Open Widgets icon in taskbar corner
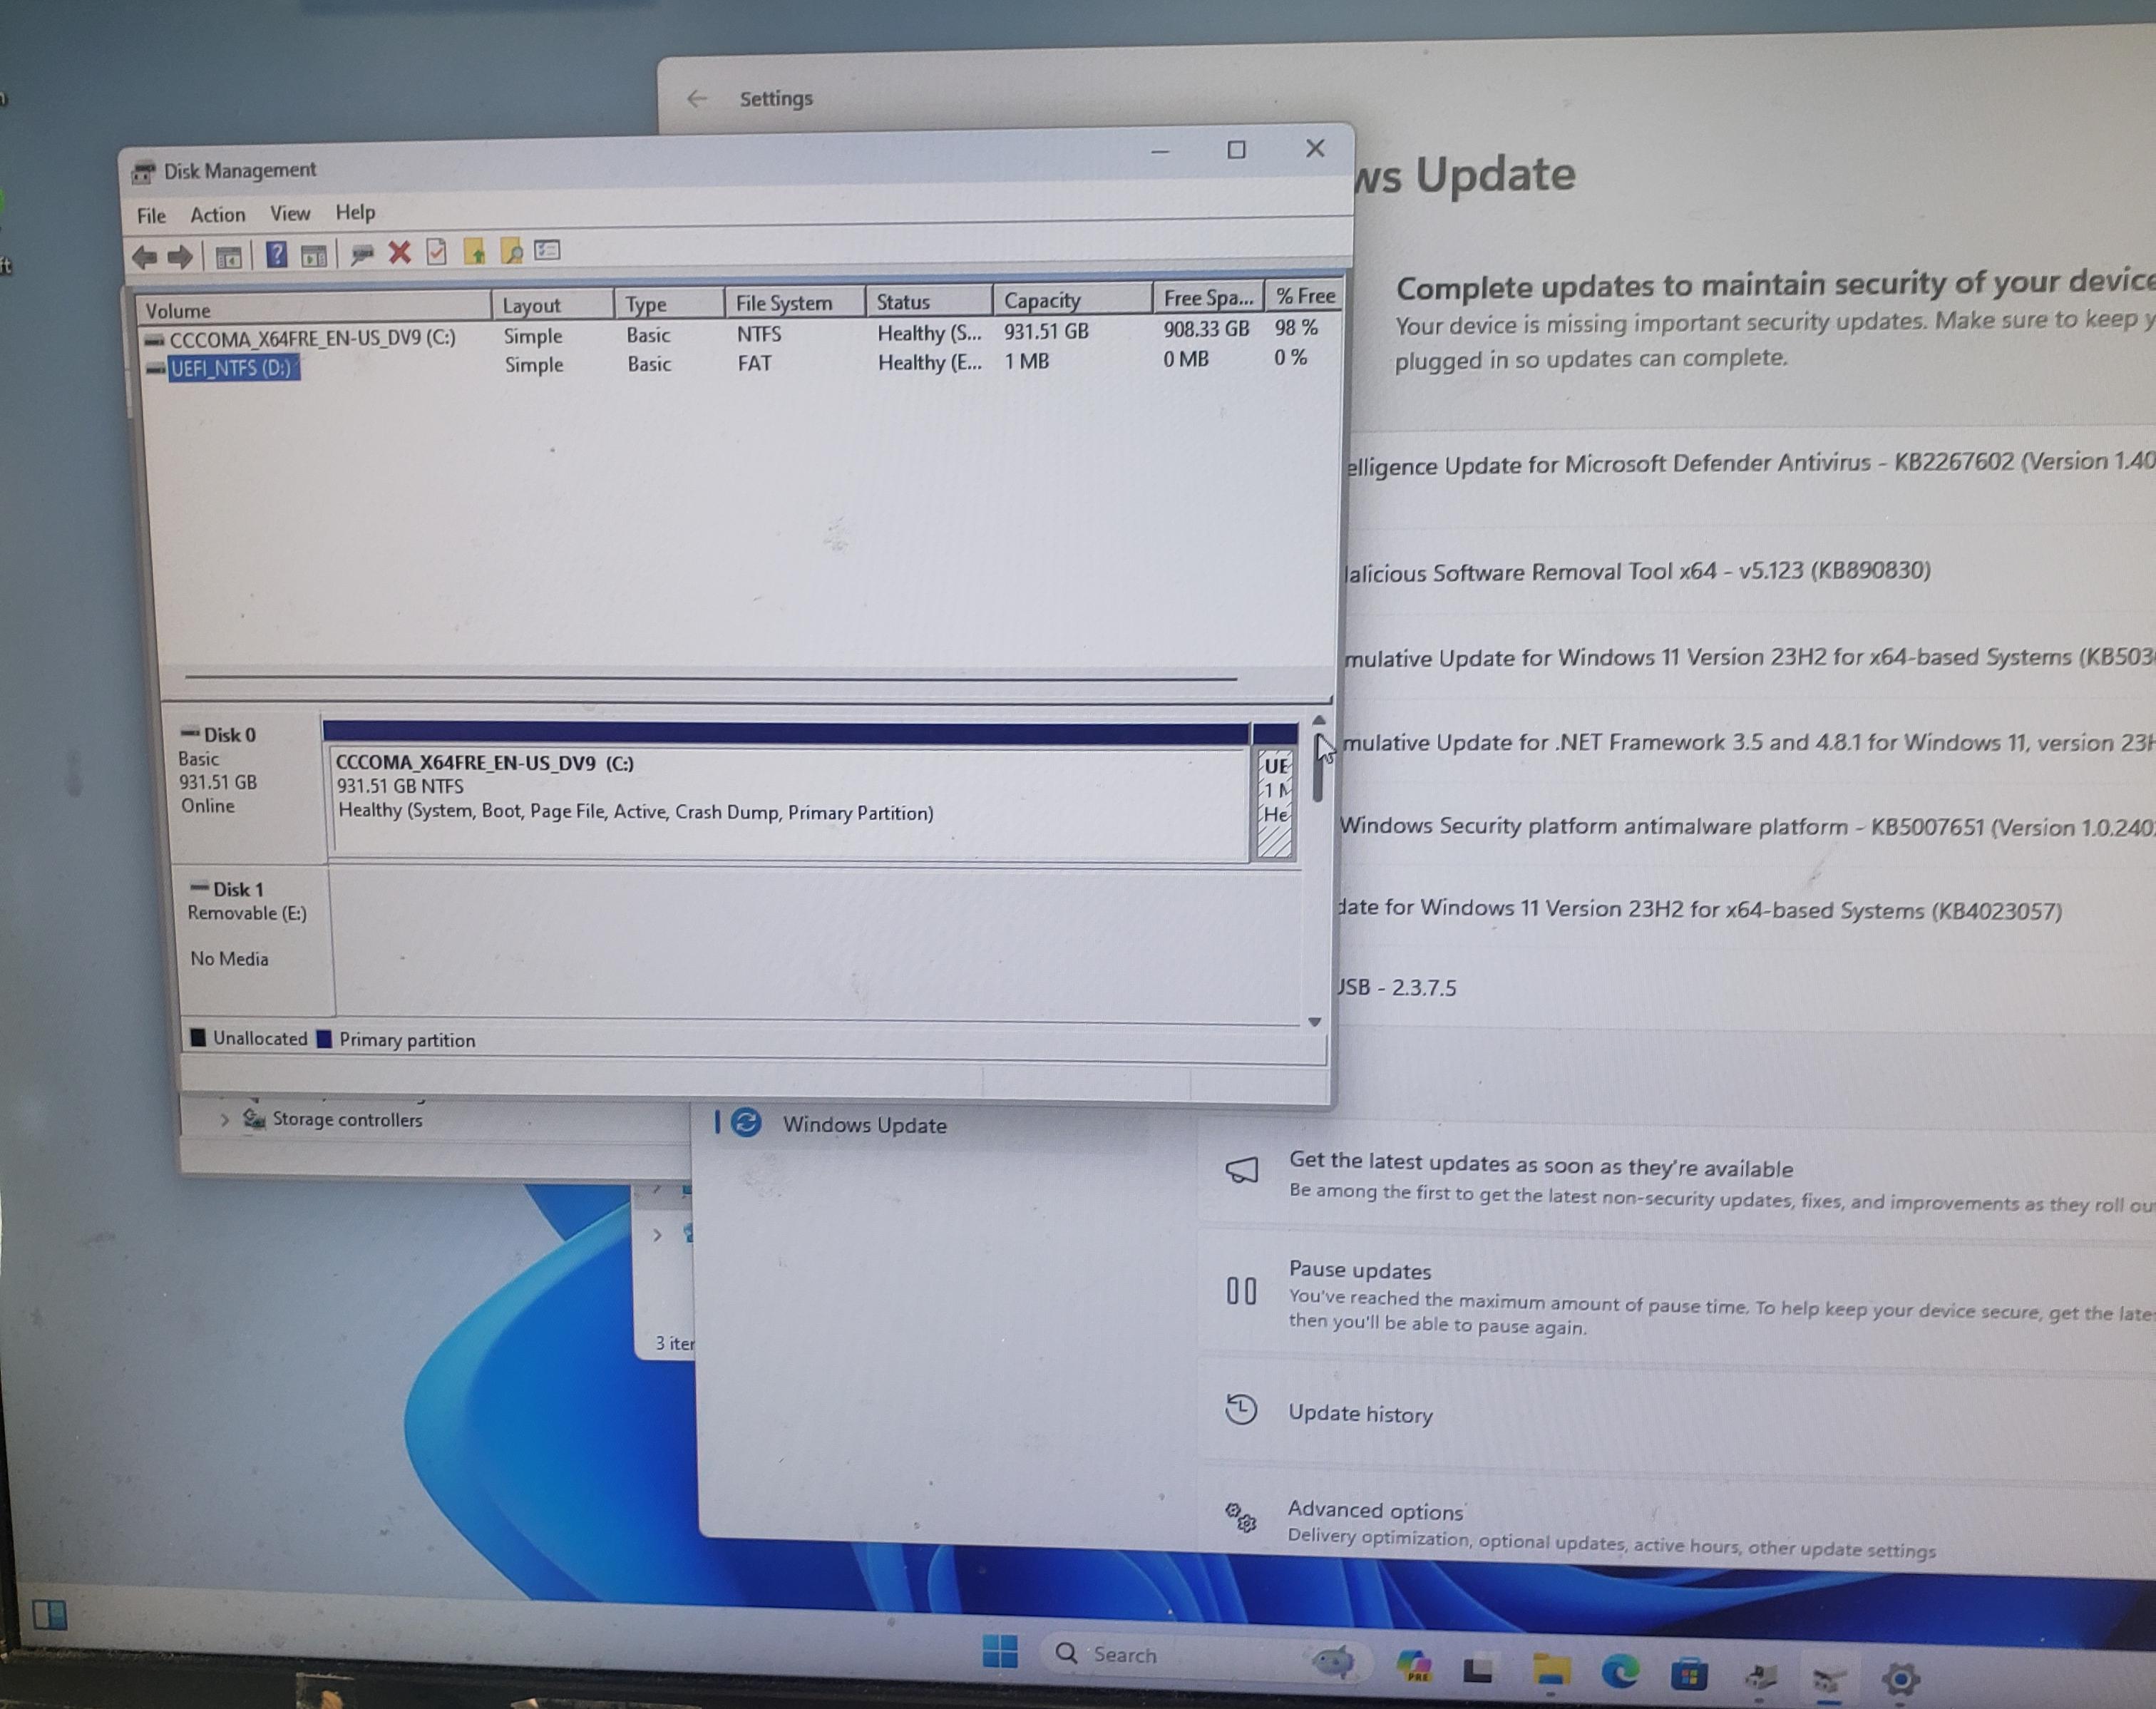Screen dimensions: 2156x1709 tap(49, 1615)
